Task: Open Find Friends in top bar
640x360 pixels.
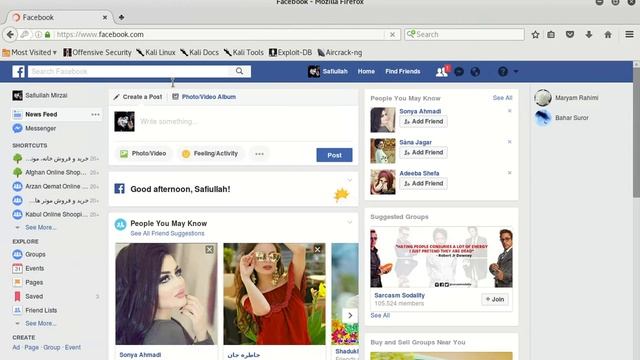Action: [402, 71]
